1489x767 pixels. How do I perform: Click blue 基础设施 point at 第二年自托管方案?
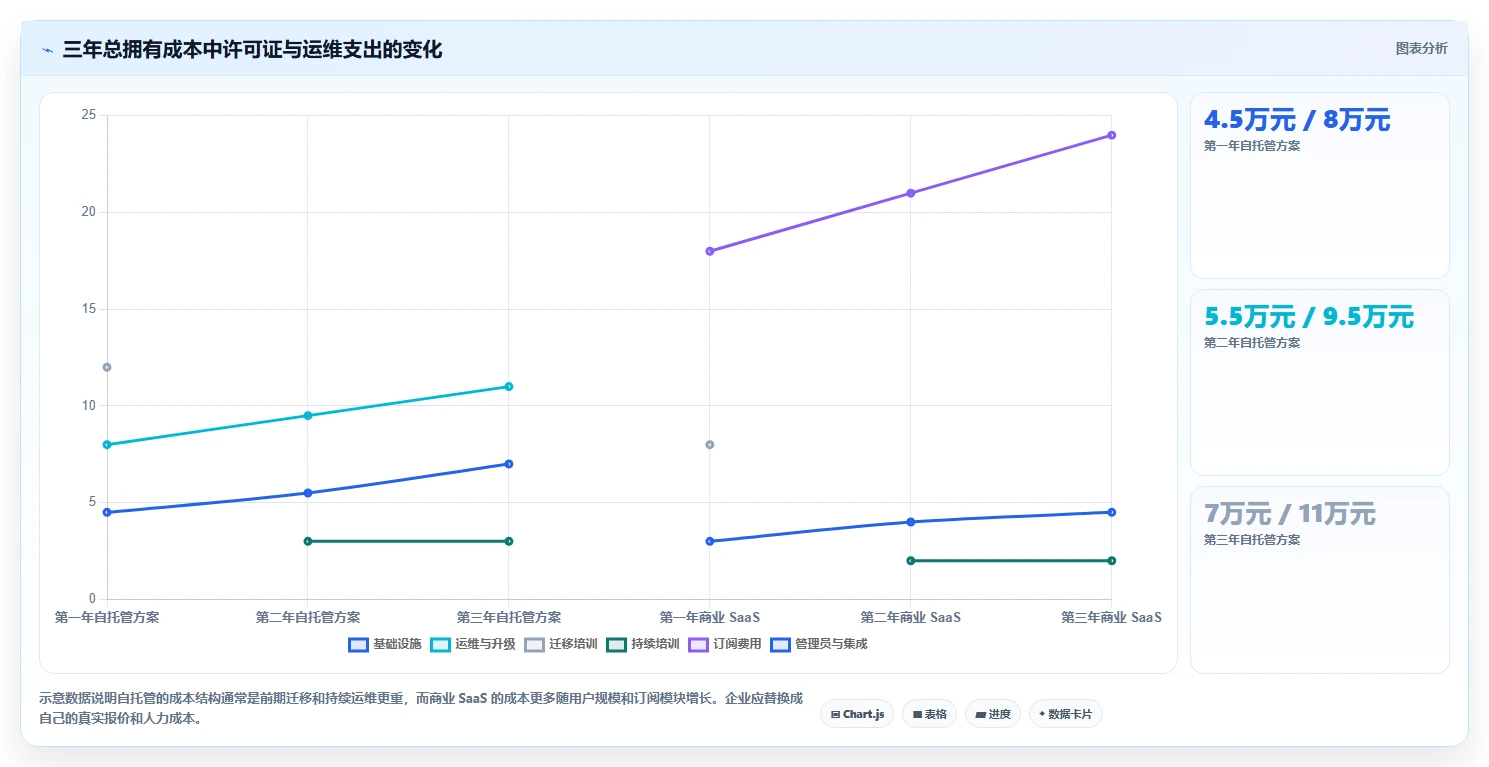point(308,493)
